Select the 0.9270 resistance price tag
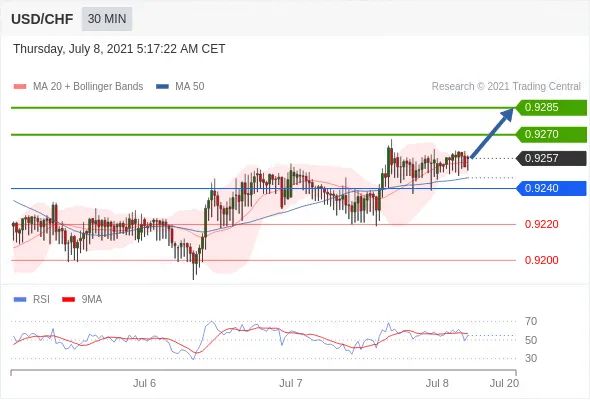This screenshot has width=590, height=400. (x=551, y=134)
